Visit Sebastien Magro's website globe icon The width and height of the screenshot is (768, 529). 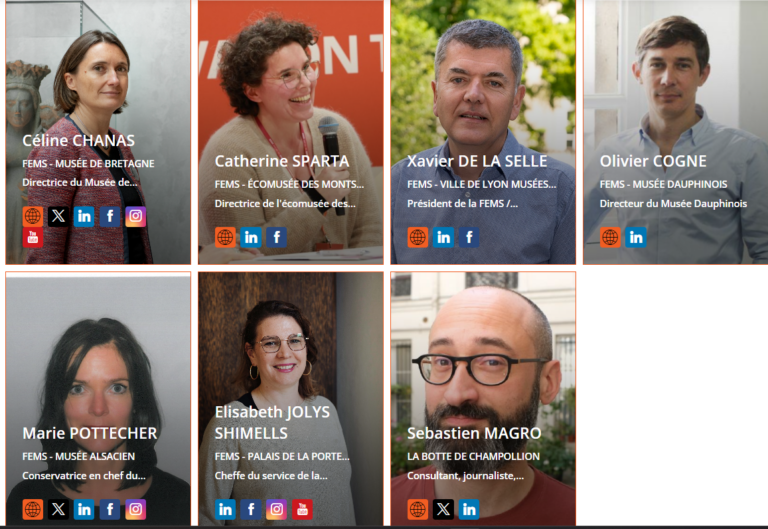pyautogui.click(x=418, y=509)
